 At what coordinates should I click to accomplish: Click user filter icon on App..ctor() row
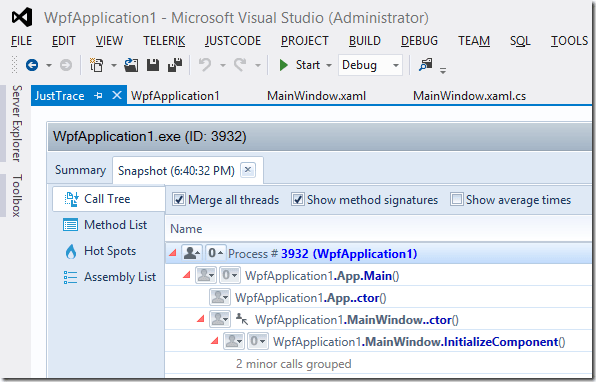[x=219, y=297]
